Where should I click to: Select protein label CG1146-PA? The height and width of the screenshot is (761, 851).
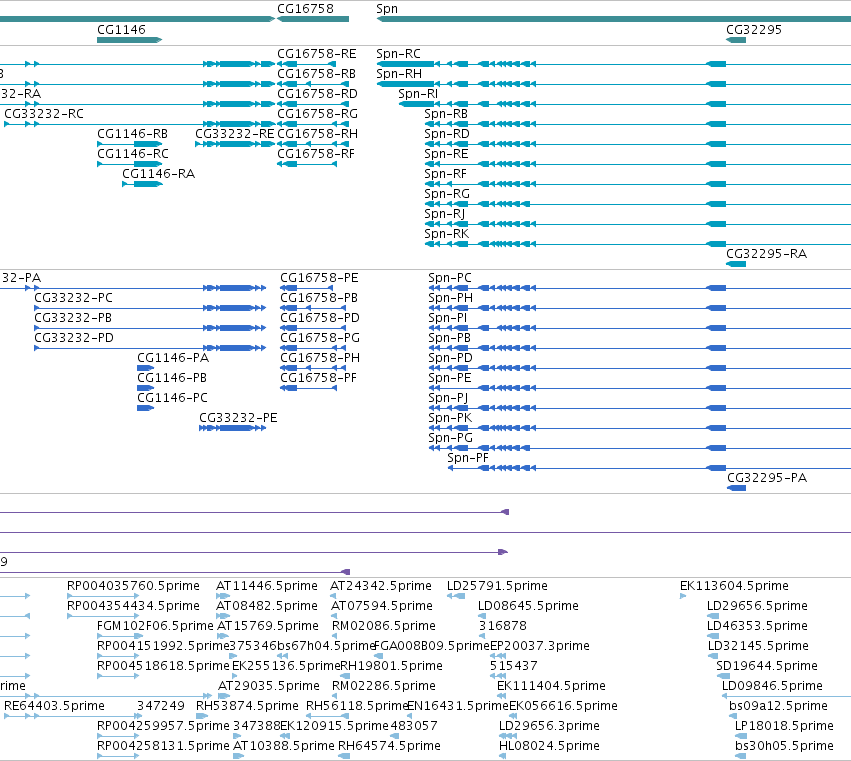(173, 358)
